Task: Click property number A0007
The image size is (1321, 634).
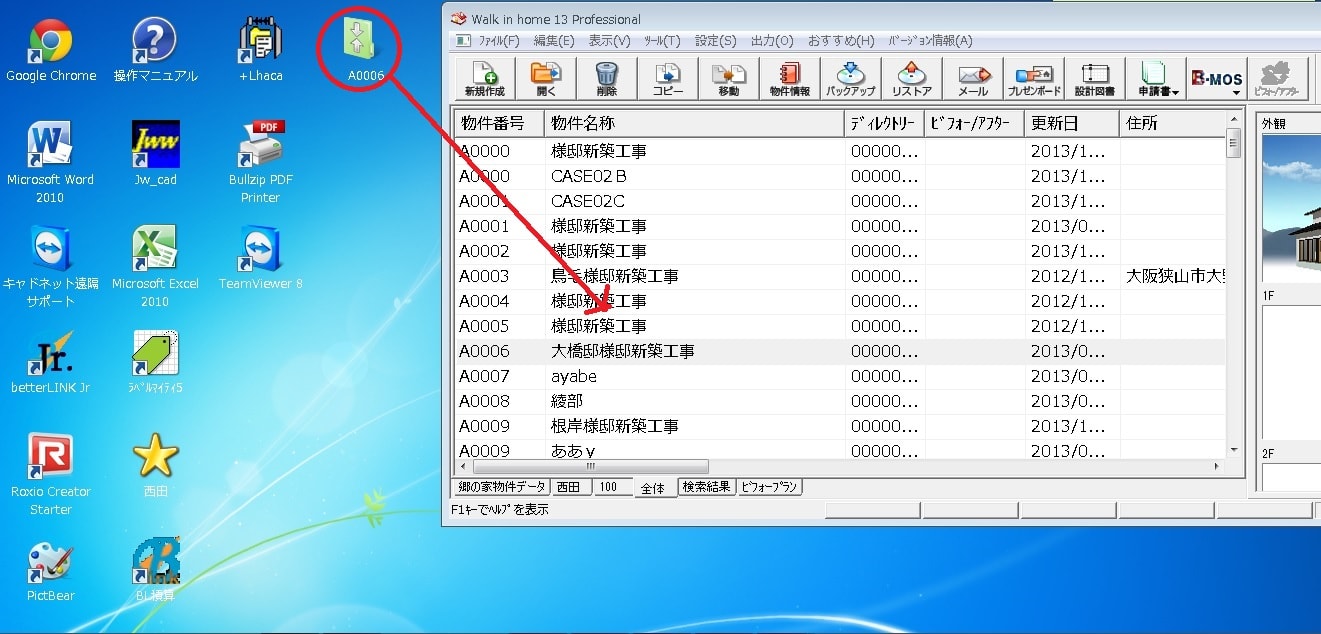Action: (x=484, y=376)
